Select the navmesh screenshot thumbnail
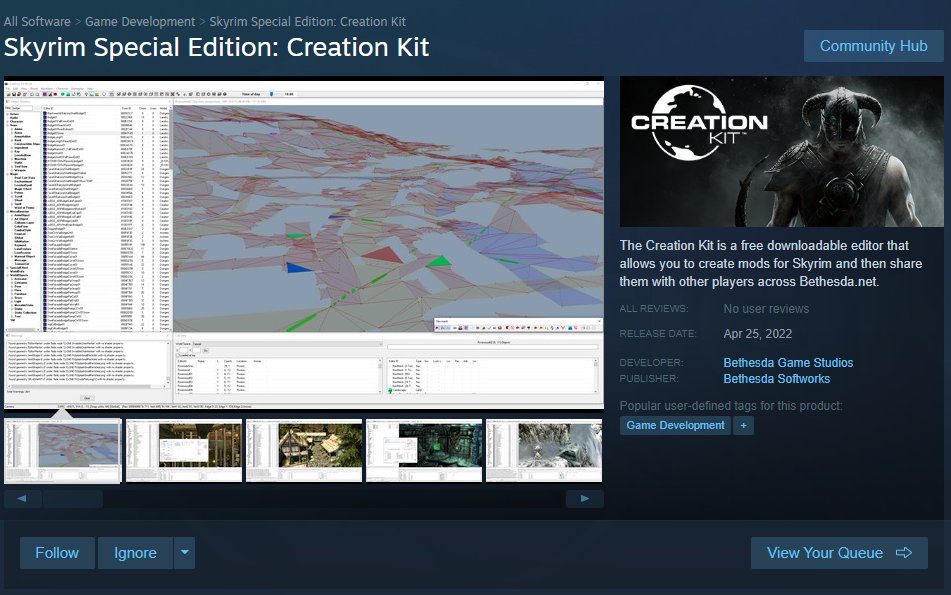This screenshot has height=595, width=951. point(63,451)
